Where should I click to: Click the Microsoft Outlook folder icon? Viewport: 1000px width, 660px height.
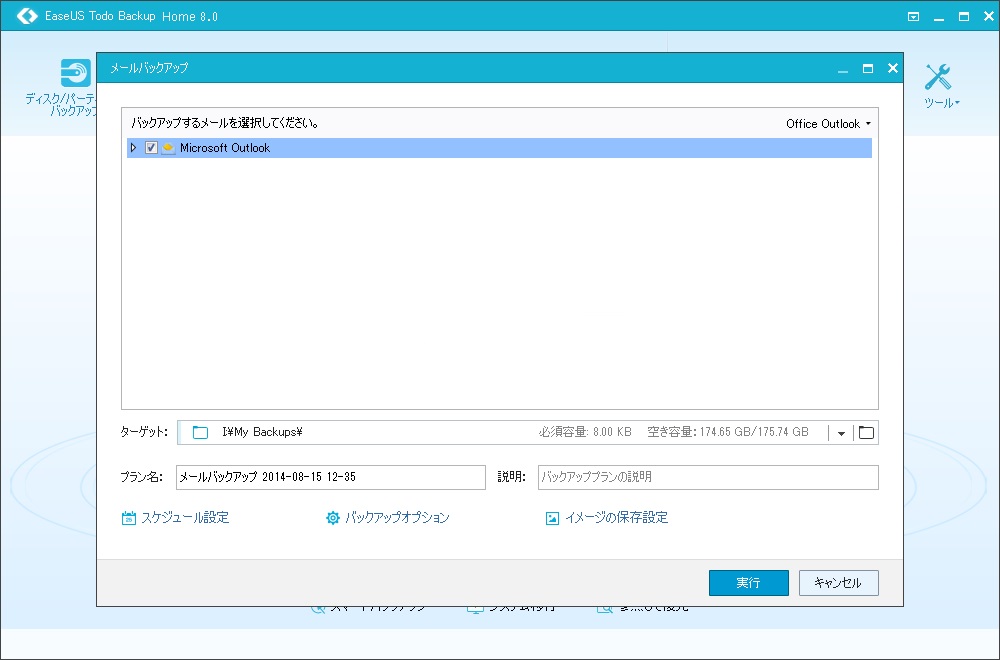(x=168, y=148)
